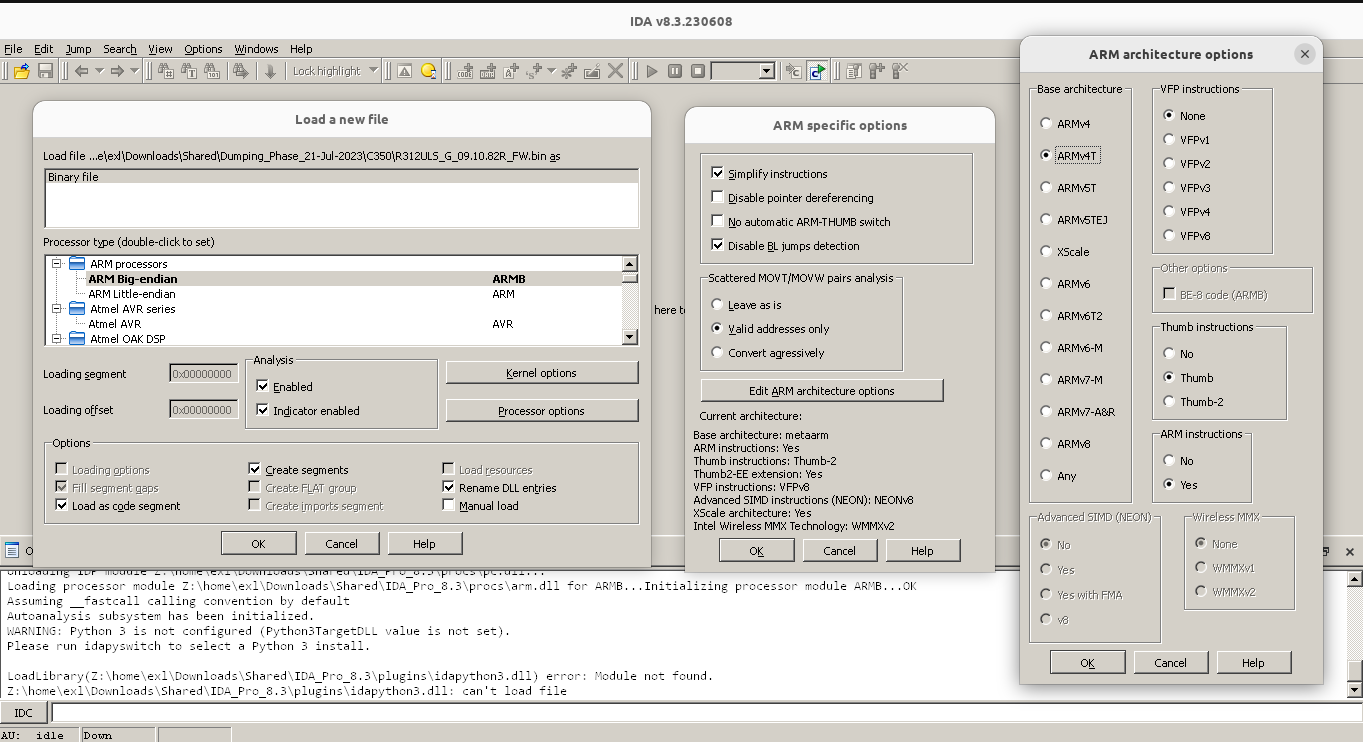Viewport: 1363px width, 742px height.
Task: Click the warning triangle toolbar icon
Action: point(404,71)
